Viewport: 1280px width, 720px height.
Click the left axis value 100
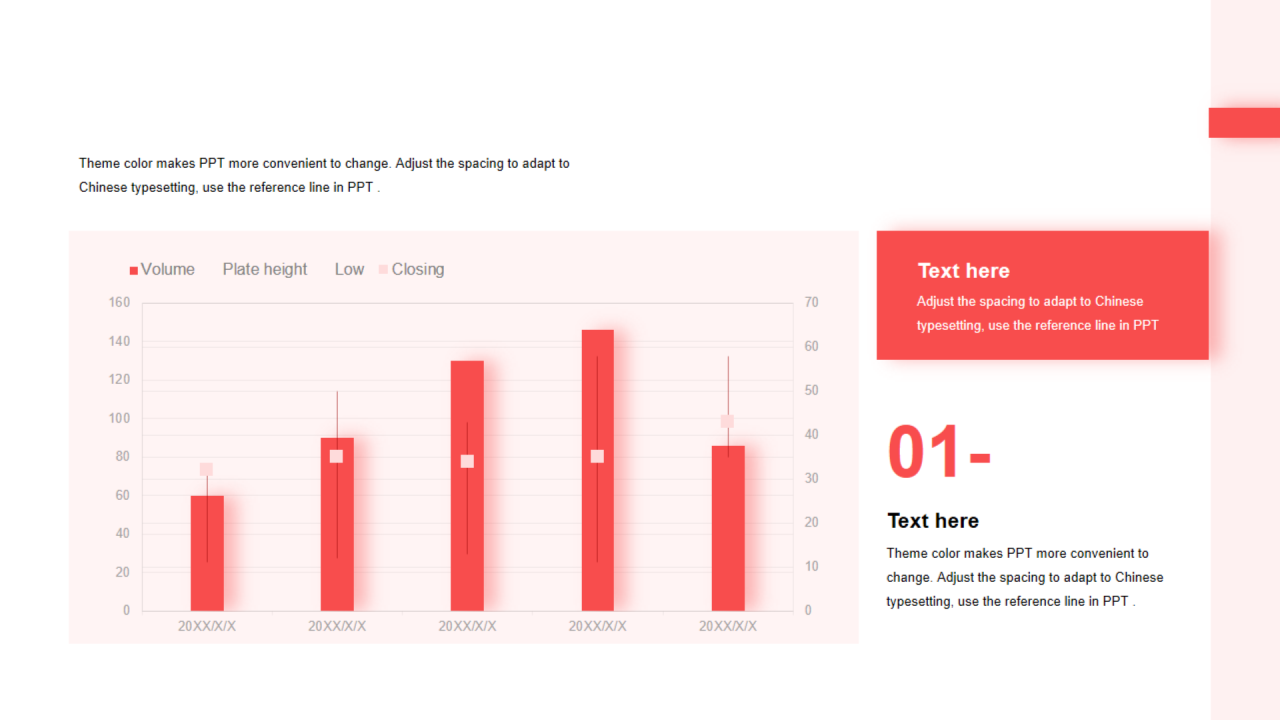[120, 418]
